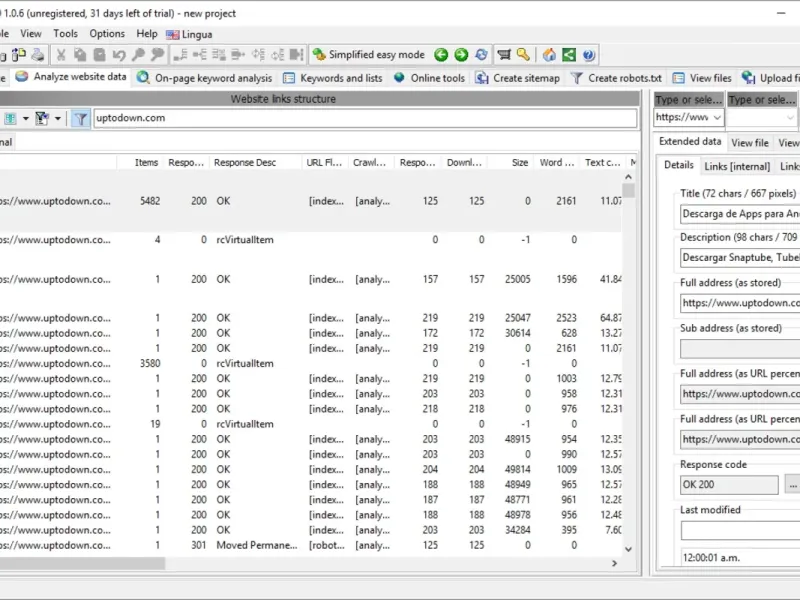Click the copy toolbar icon

pos(80,55)
